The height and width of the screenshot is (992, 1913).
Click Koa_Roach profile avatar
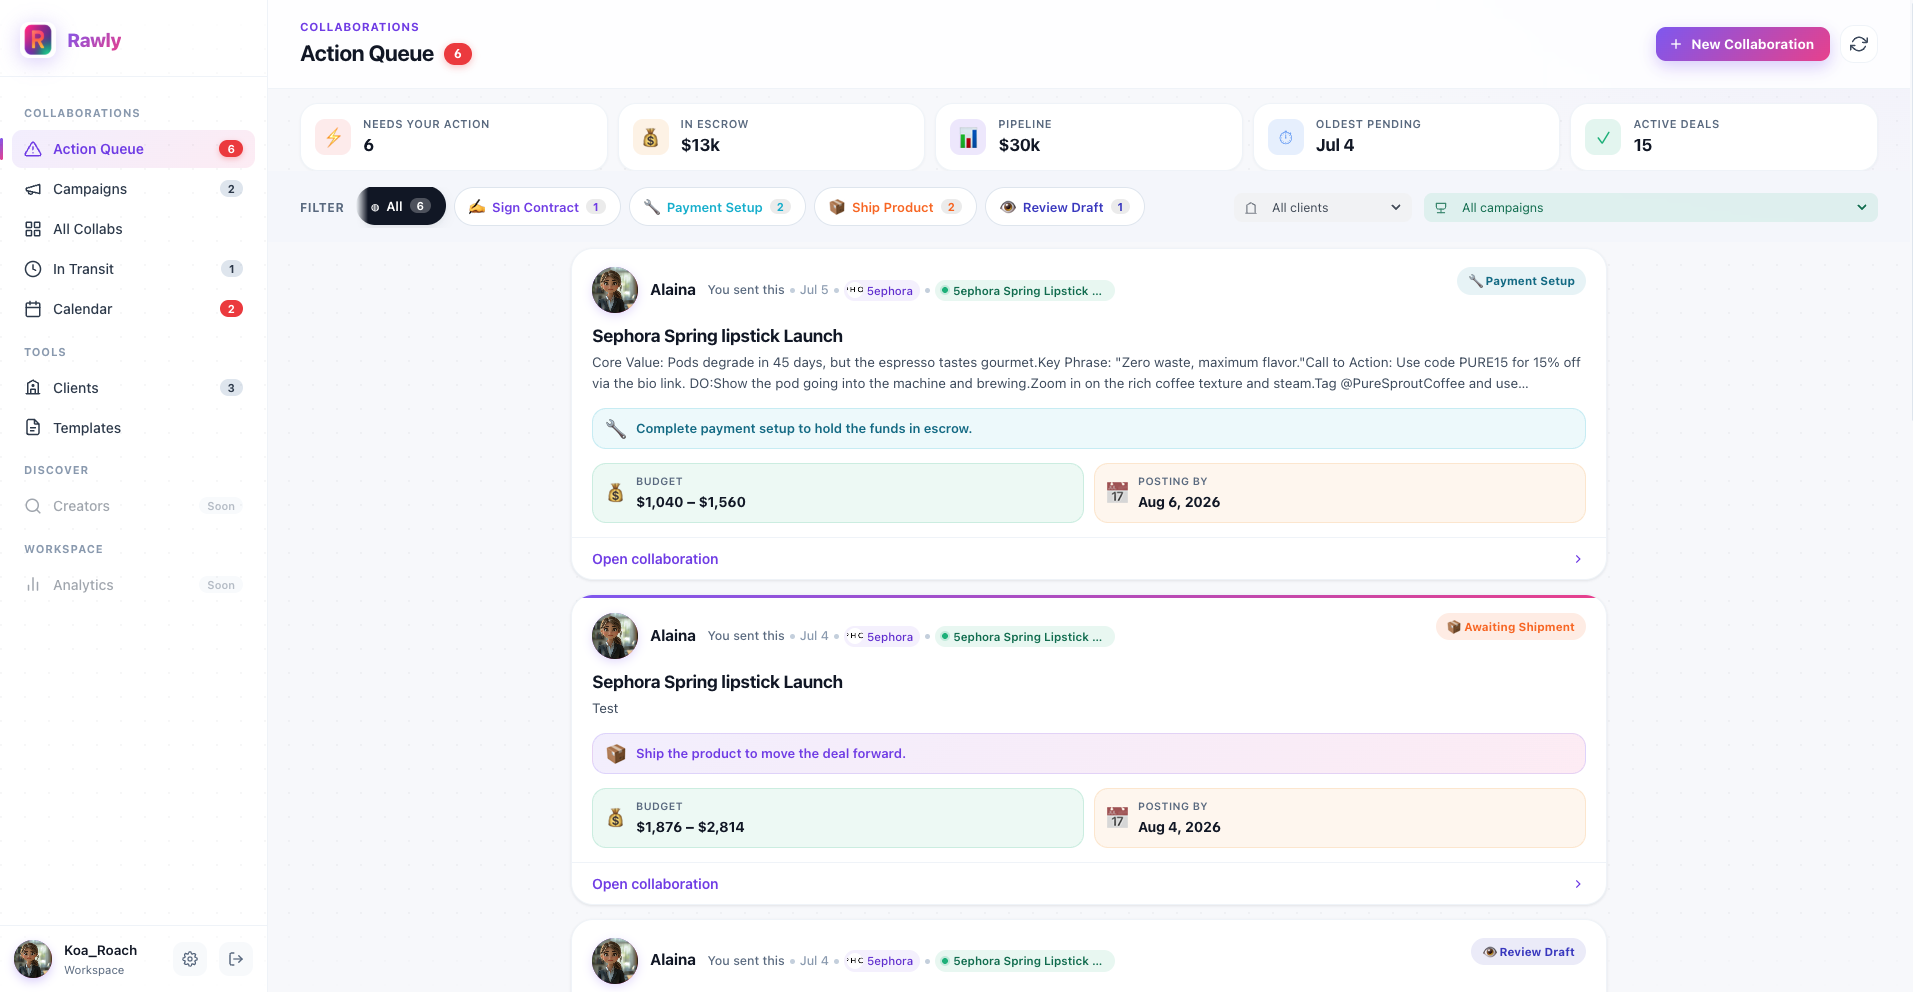click(x=33, y=959)
